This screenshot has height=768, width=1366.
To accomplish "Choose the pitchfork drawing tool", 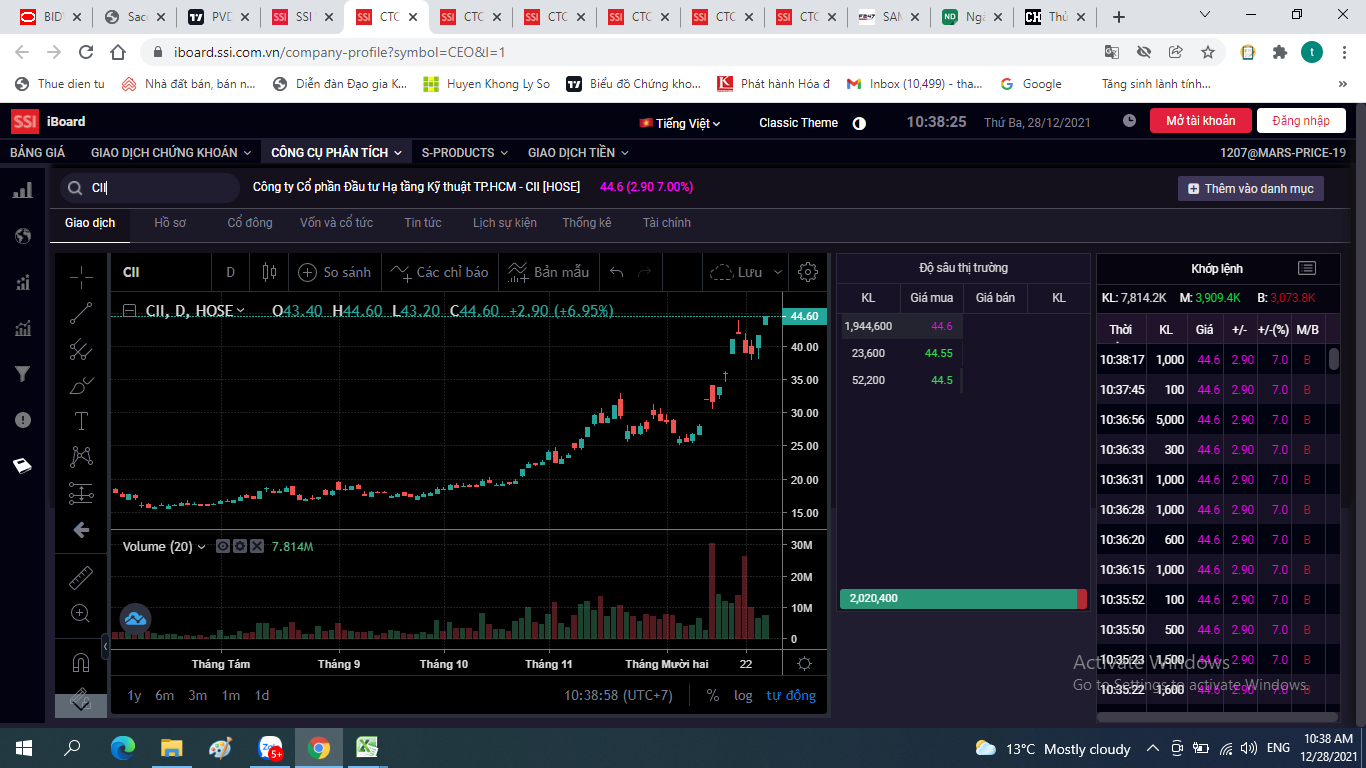I will coord(81,349).
